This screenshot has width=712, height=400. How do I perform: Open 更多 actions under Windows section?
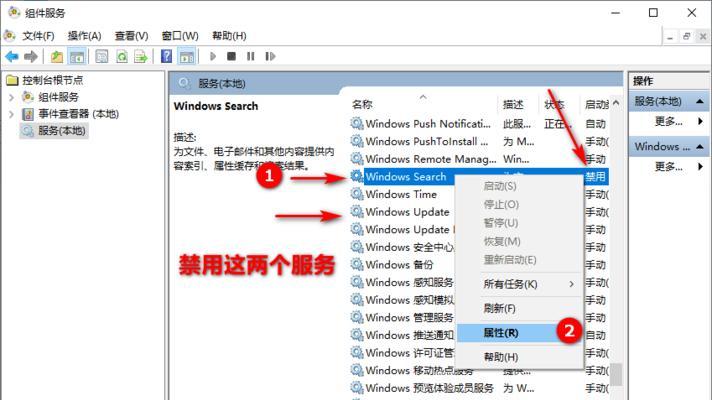(x=668, y=167)
